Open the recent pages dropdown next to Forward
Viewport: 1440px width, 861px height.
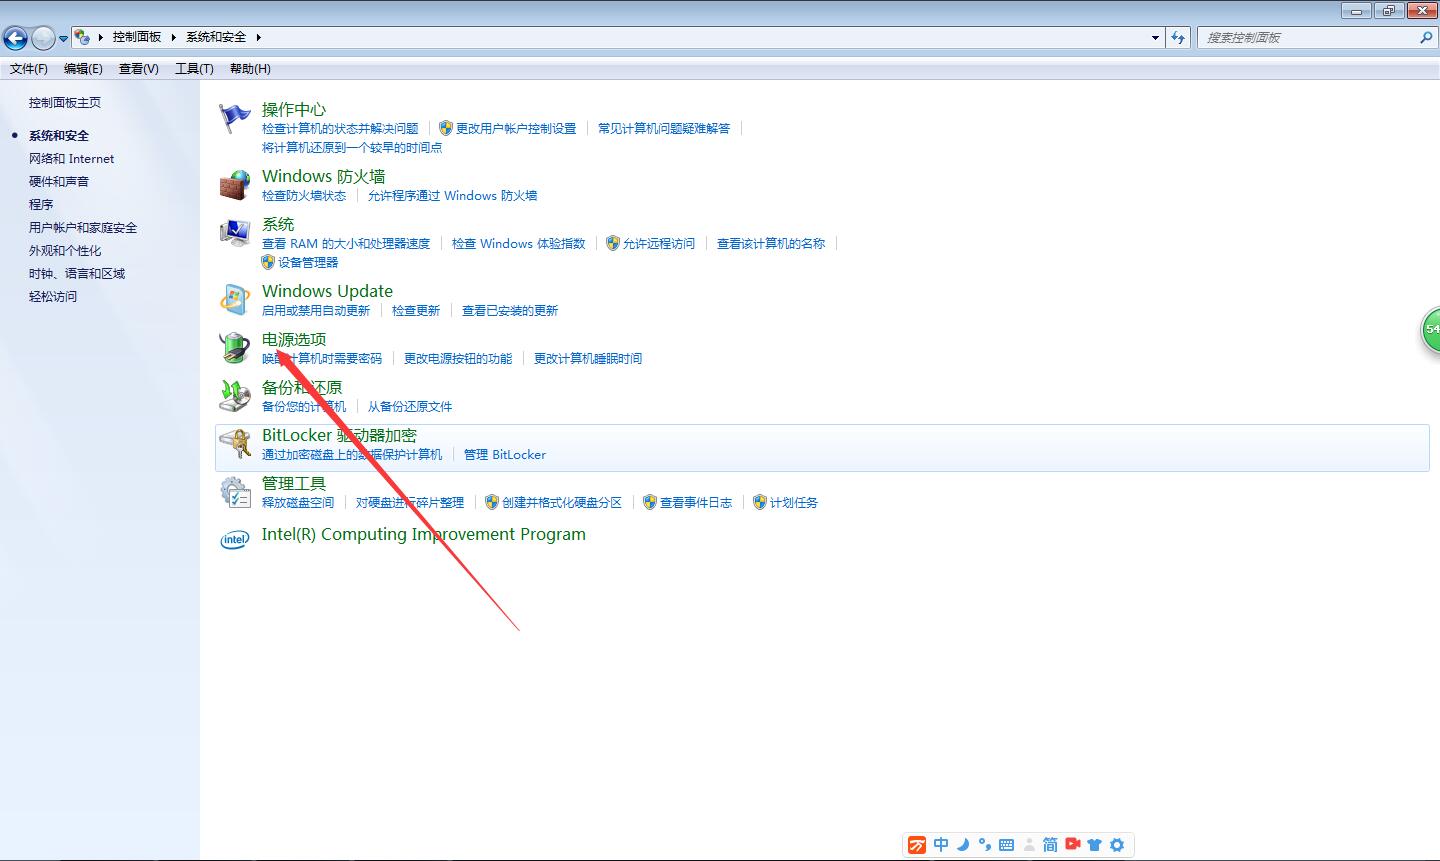tap(63, 38)
